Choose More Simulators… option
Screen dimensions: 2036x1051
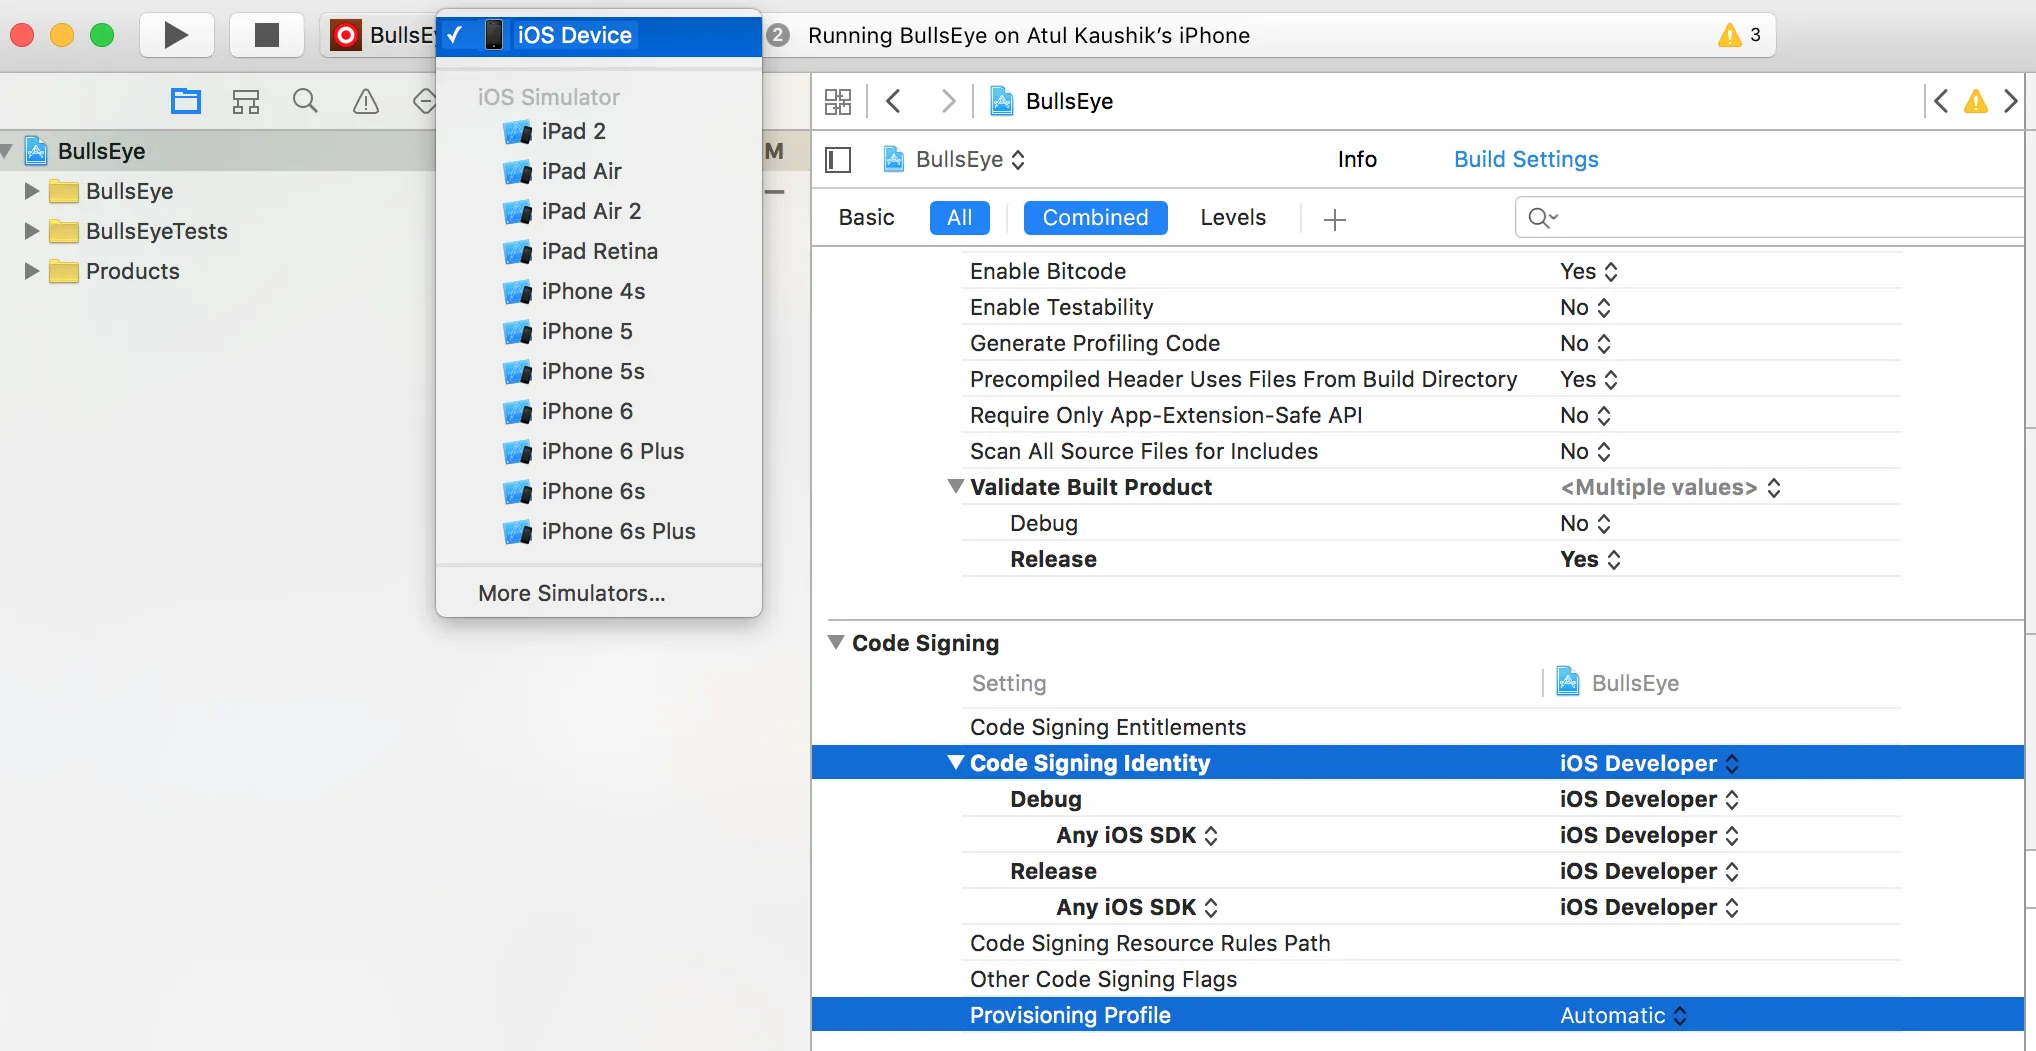coord(599,593)
